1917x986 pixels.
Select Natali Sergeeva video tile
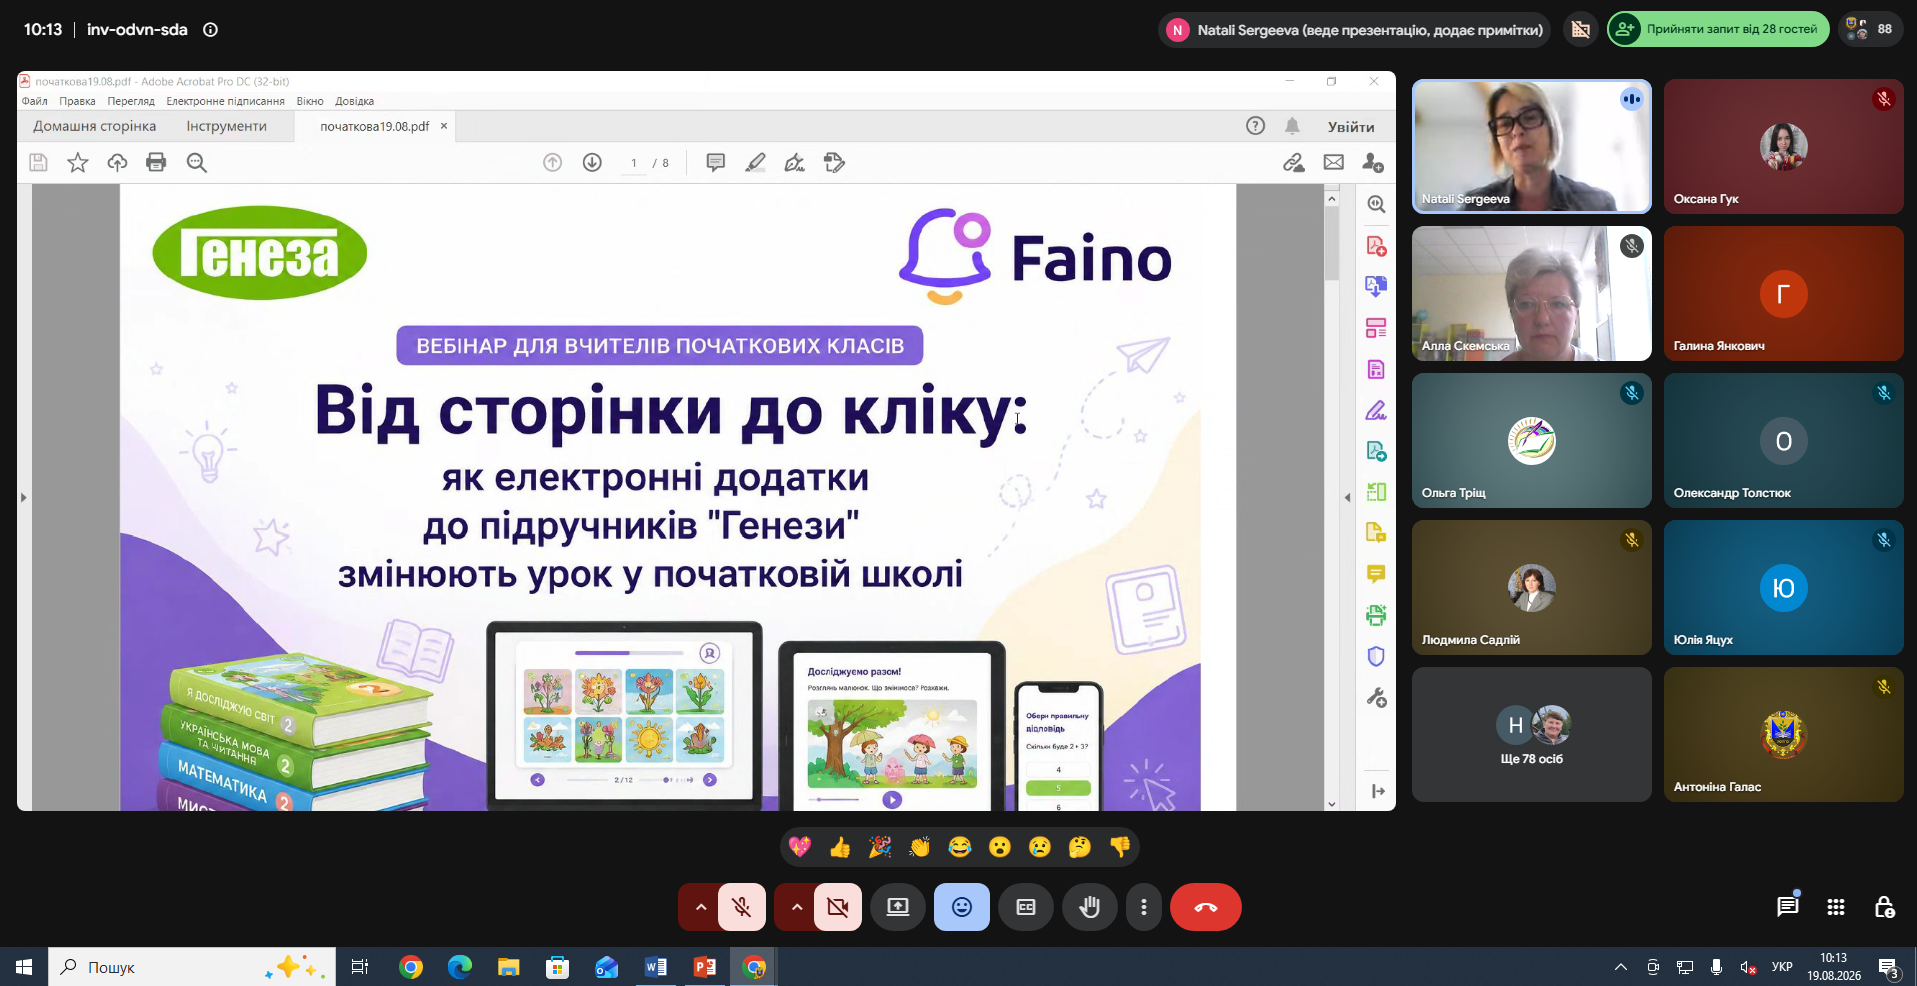pos(1531,146)
